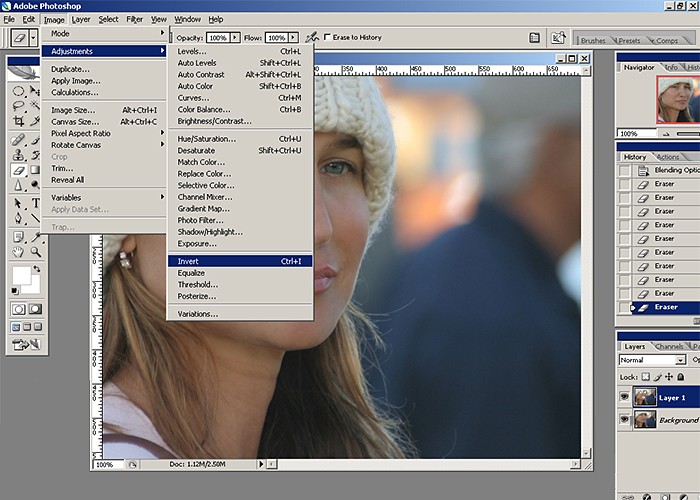Click the Navigator zoom slider
The image size is (700, 500).
(688, 133)
